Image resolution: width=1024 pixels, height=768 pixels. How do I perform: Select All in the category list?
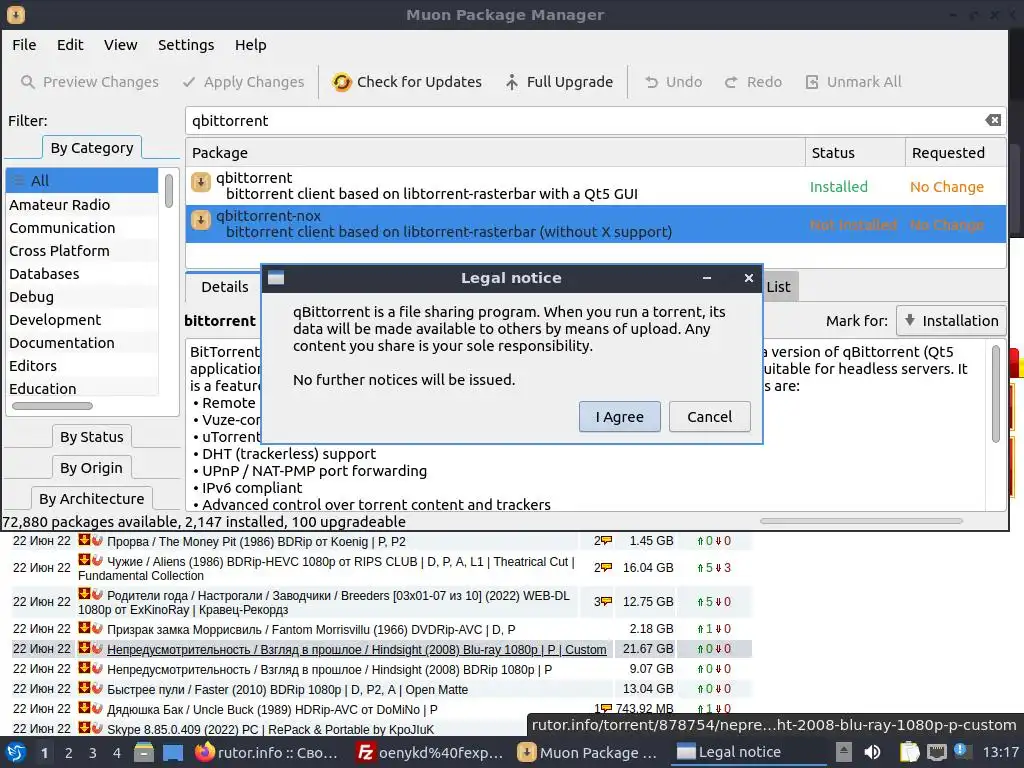(x=82, y=181)
